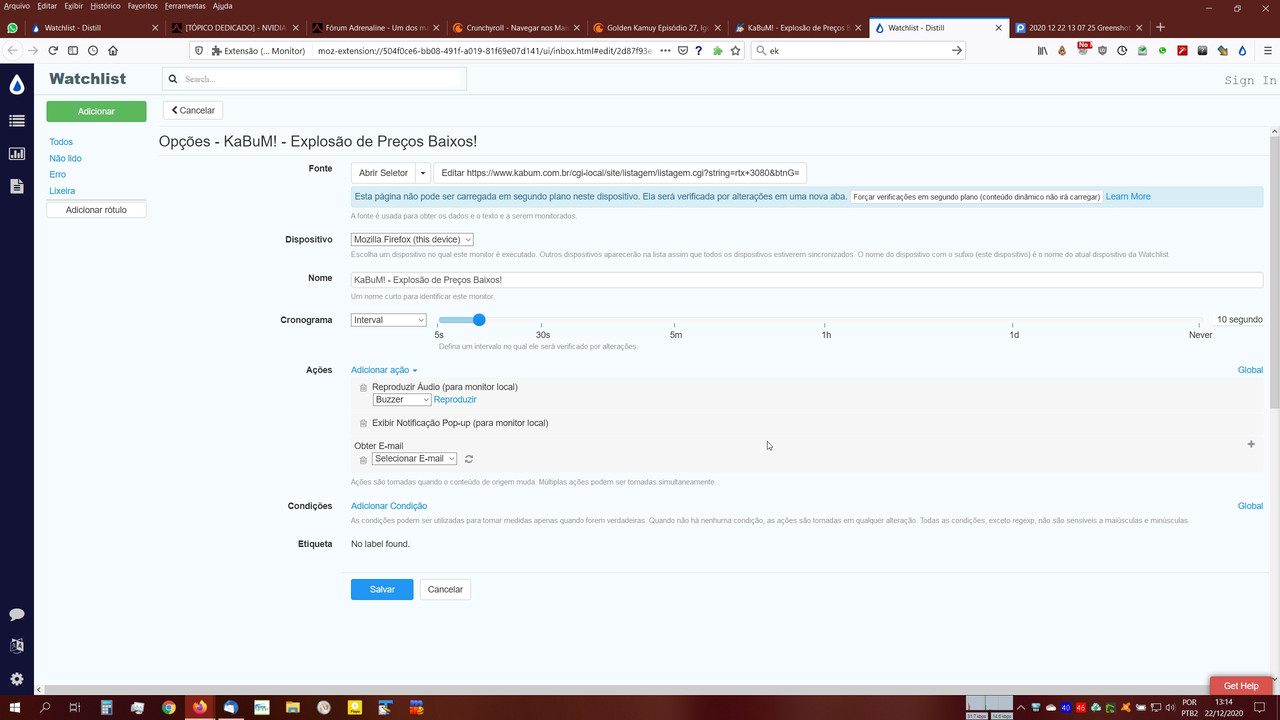Viewport: 1280px width, 720px height.
Task: Delete the Reproduzir Áudio action trash icon
Action: point(363,388)
